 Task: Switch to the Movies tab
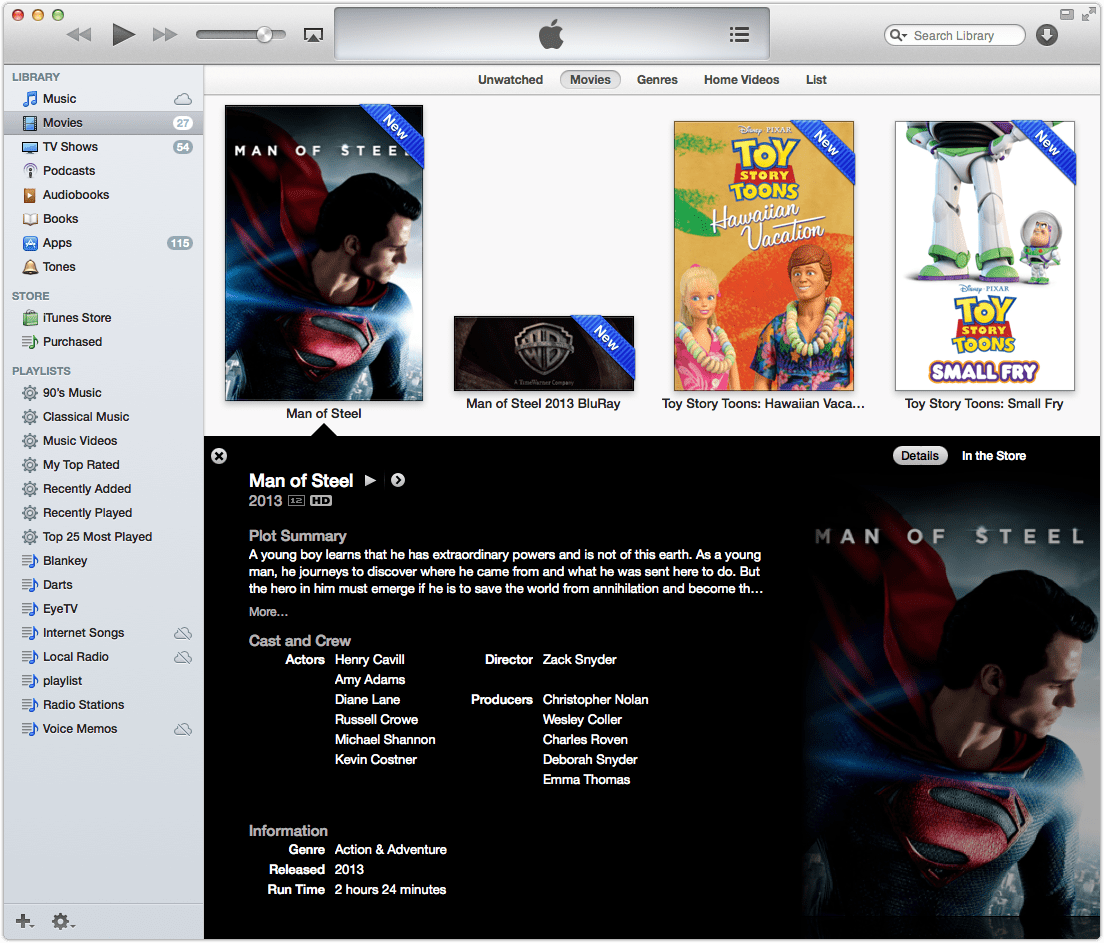pyautogui.click(x=590, y=80)
